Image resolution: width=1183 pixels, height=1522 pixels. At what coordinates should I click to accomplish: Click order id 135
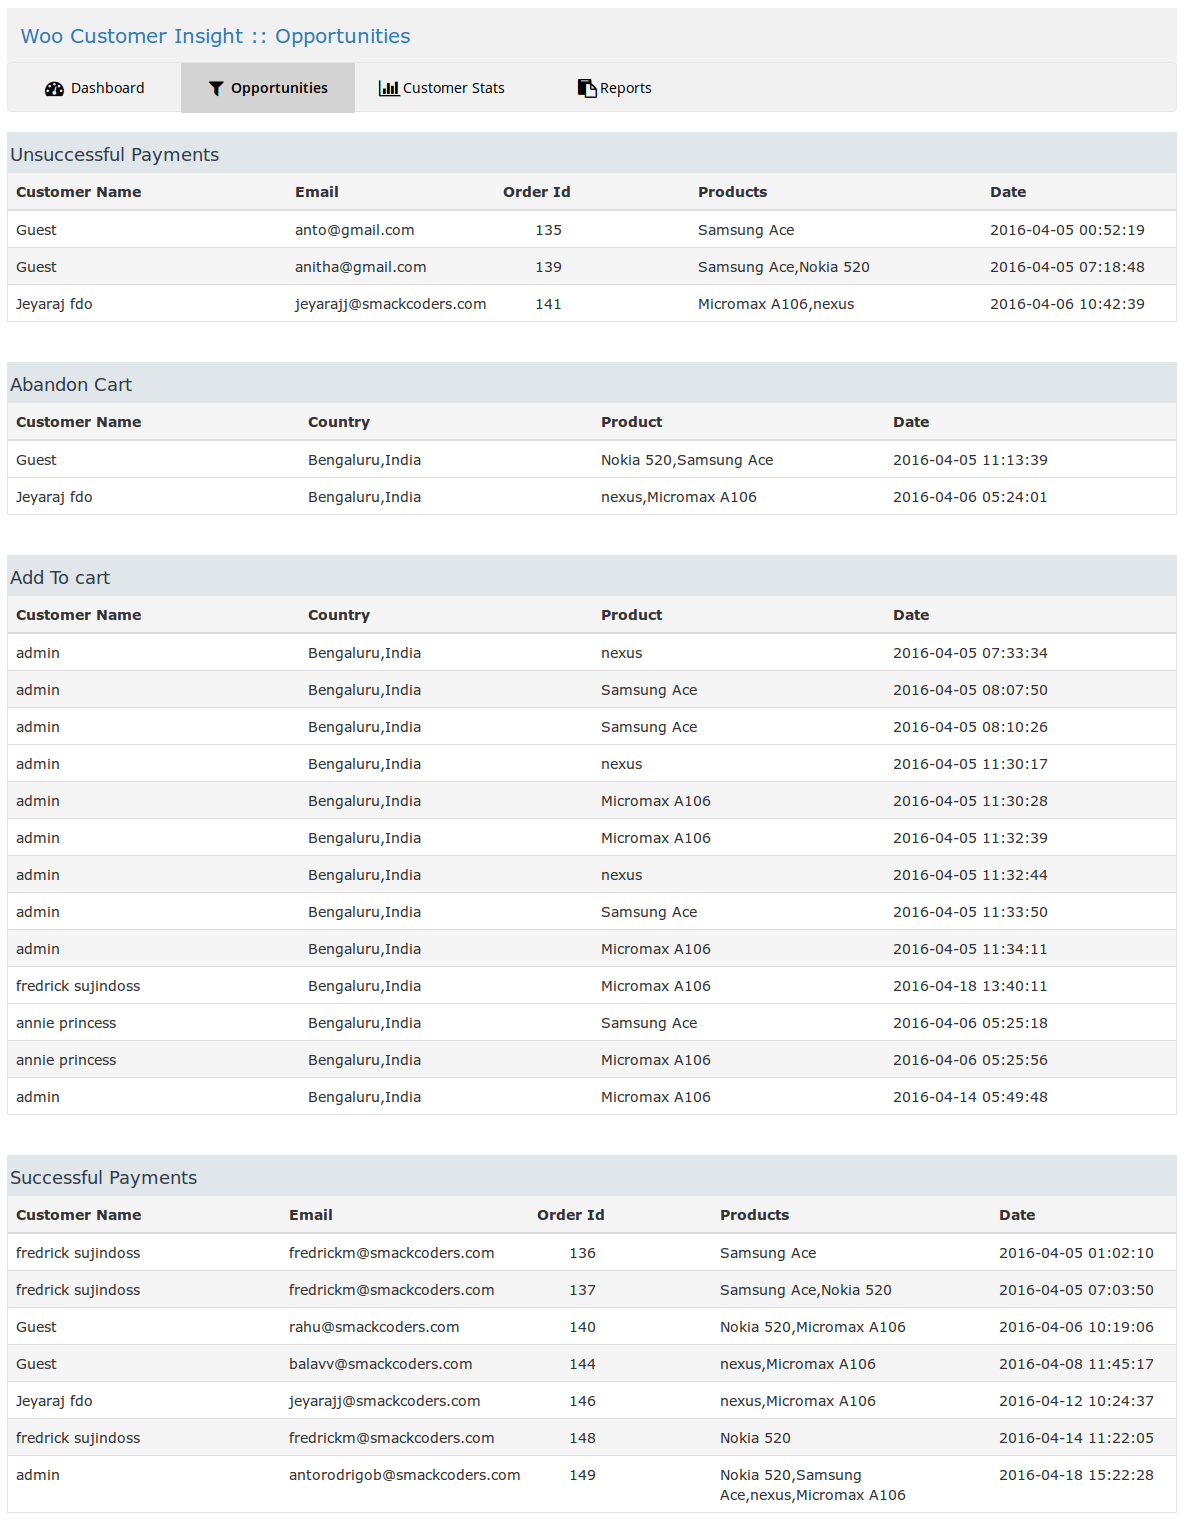(x=548, y=230)
